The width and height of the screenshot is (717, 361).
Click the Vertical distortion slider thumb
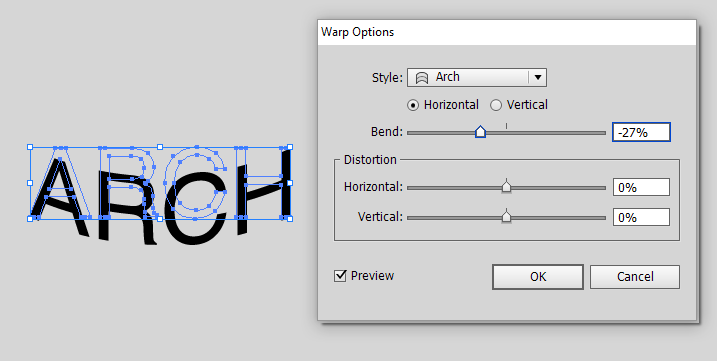(506, 216)
